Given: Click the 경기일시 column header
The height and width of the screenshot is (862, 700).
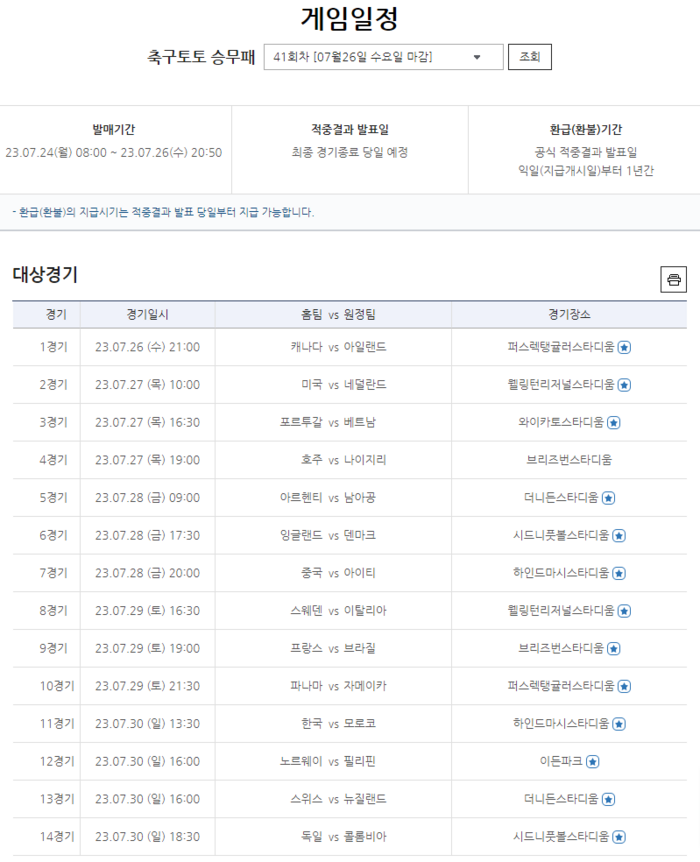Looking at the screenshot, I should tap(147, 314).
